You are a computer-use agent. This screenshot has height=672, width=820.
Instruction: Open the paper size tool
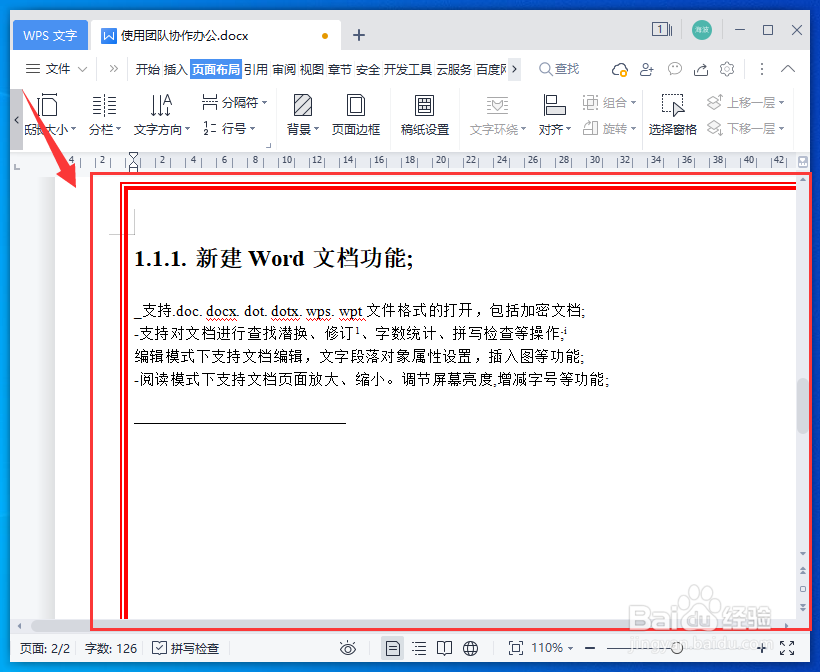50,115
